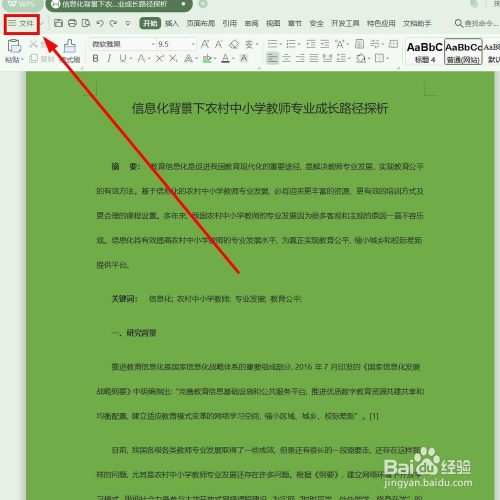Switch to the 插入 ribbon tab
Image resolution: width=500 pixels, height=500 pixels.
tap(172, 23)
